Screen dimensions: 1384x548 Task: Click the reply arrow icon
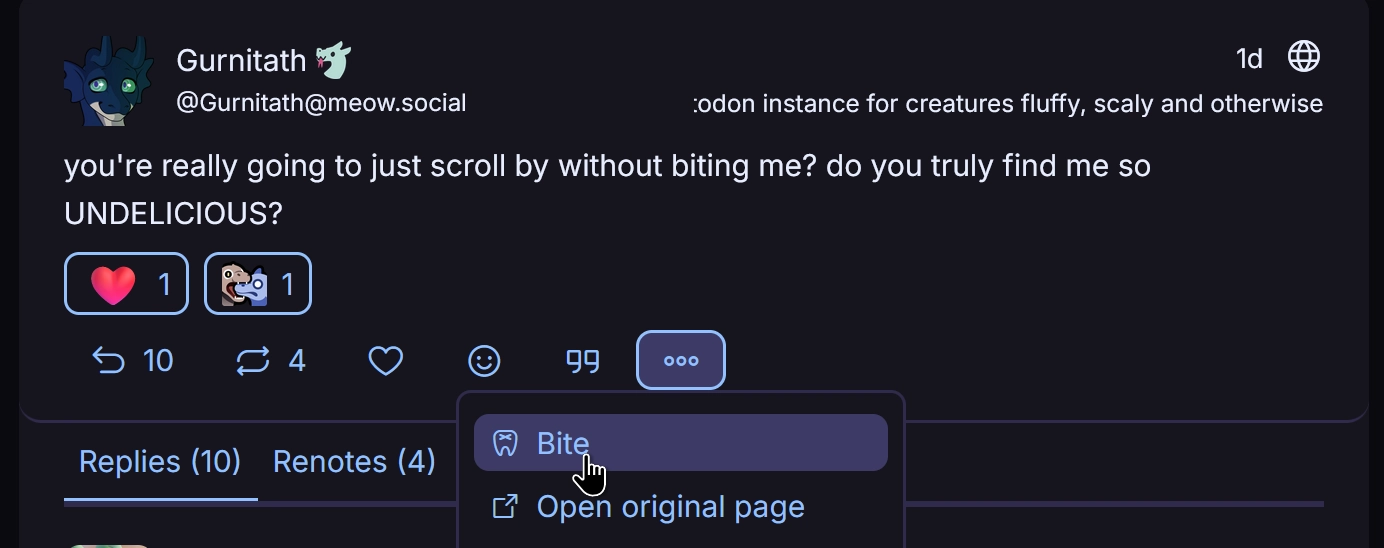(x=108, y=360)
